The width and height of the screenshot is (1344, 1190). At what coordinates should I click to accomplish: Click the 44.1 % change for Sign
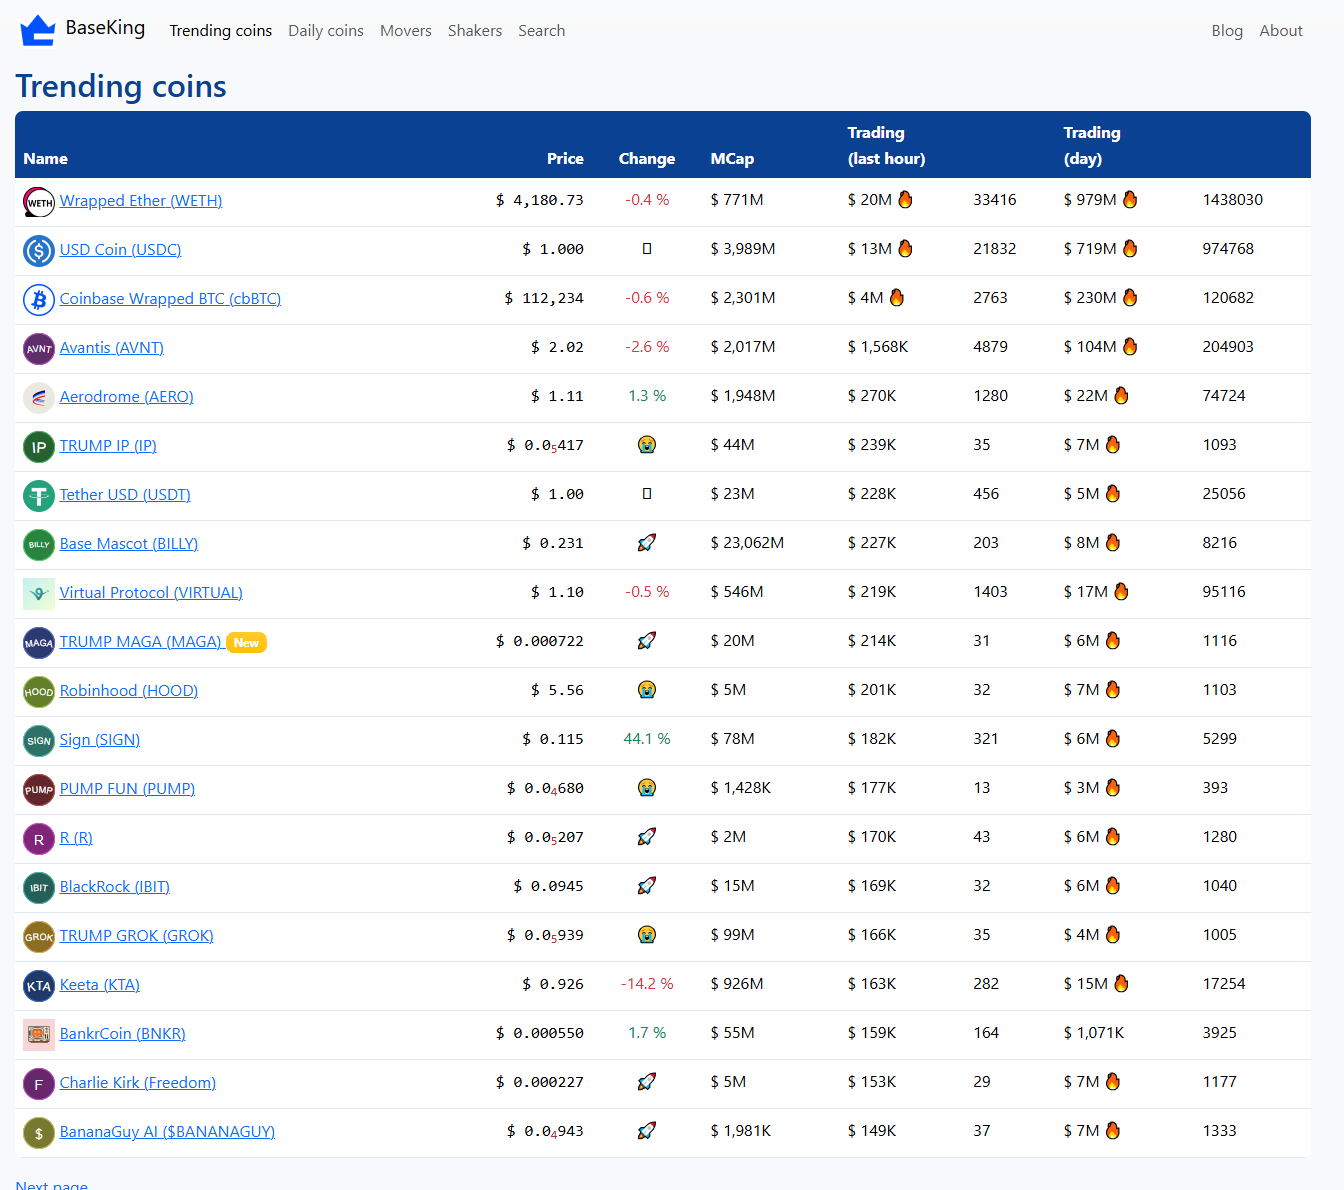(647, 739)
